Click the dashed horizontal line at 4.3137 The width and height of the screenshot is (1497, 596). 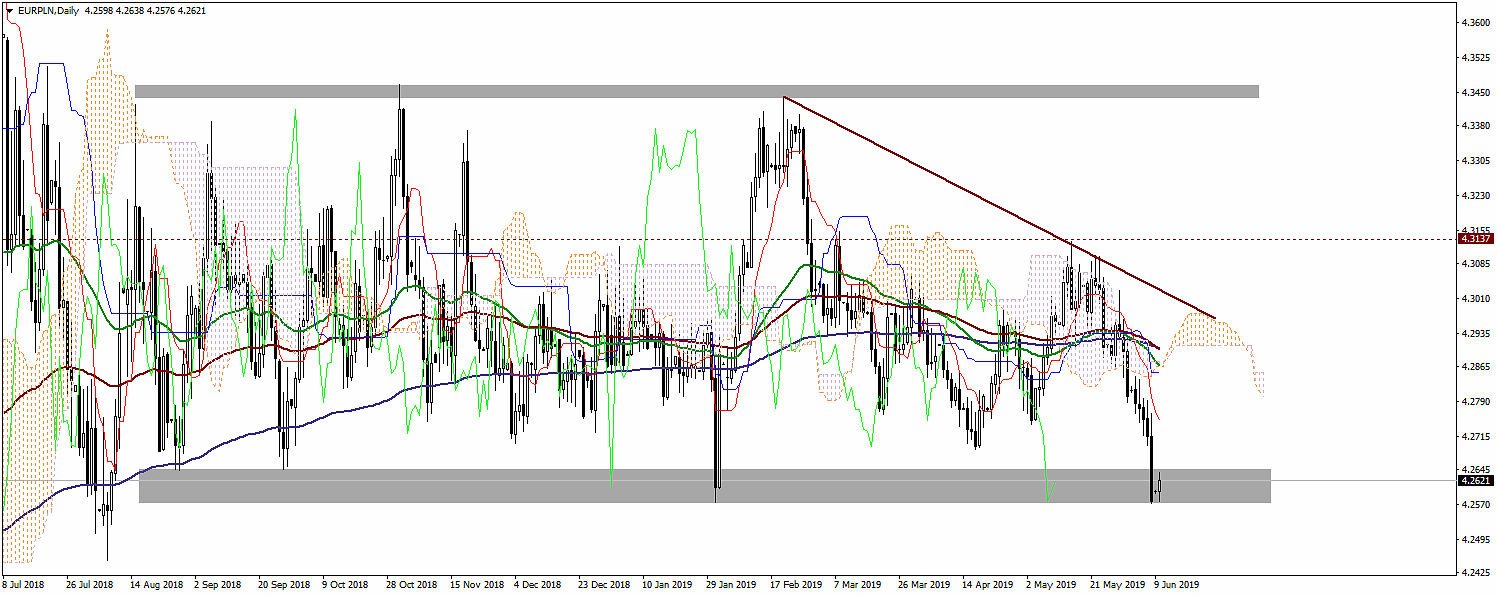coord(728,239)
